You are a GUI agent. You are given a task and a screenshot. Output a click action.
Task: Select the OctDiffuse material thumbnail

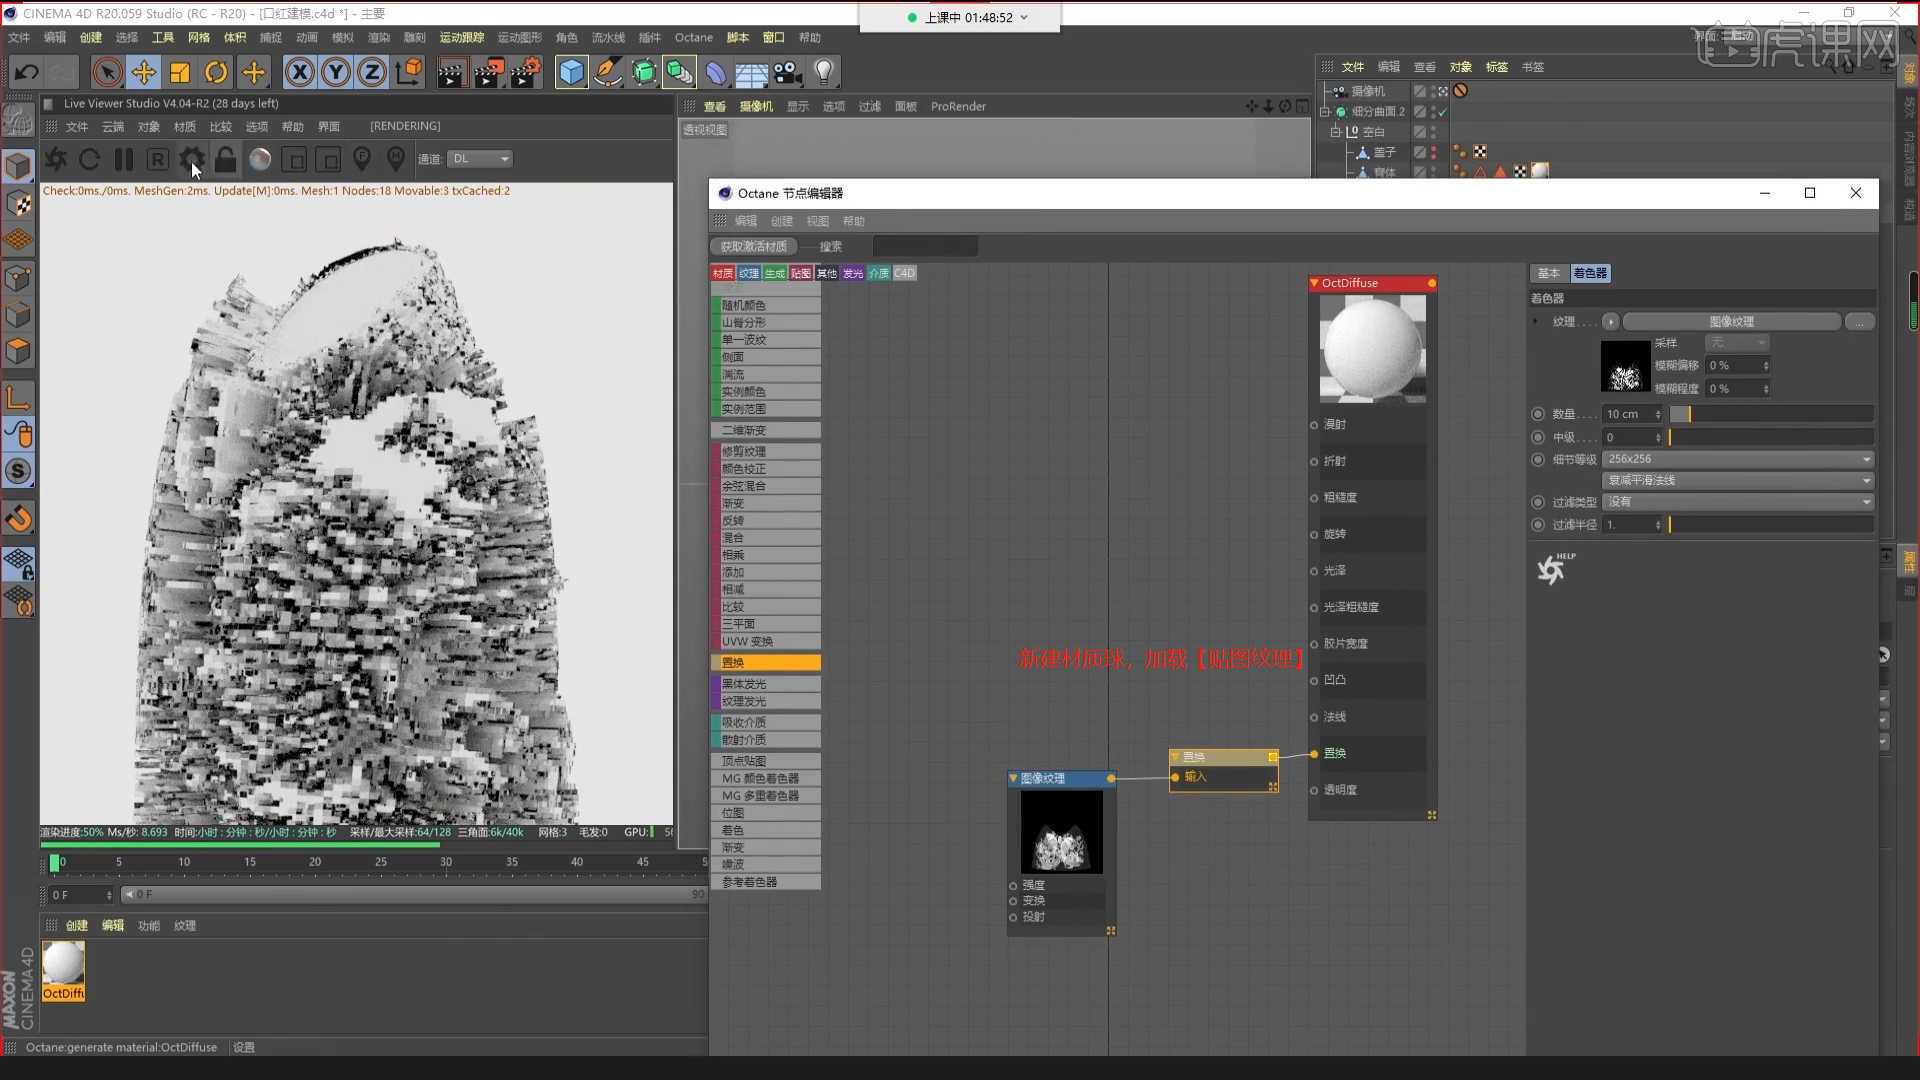[63, 971]
